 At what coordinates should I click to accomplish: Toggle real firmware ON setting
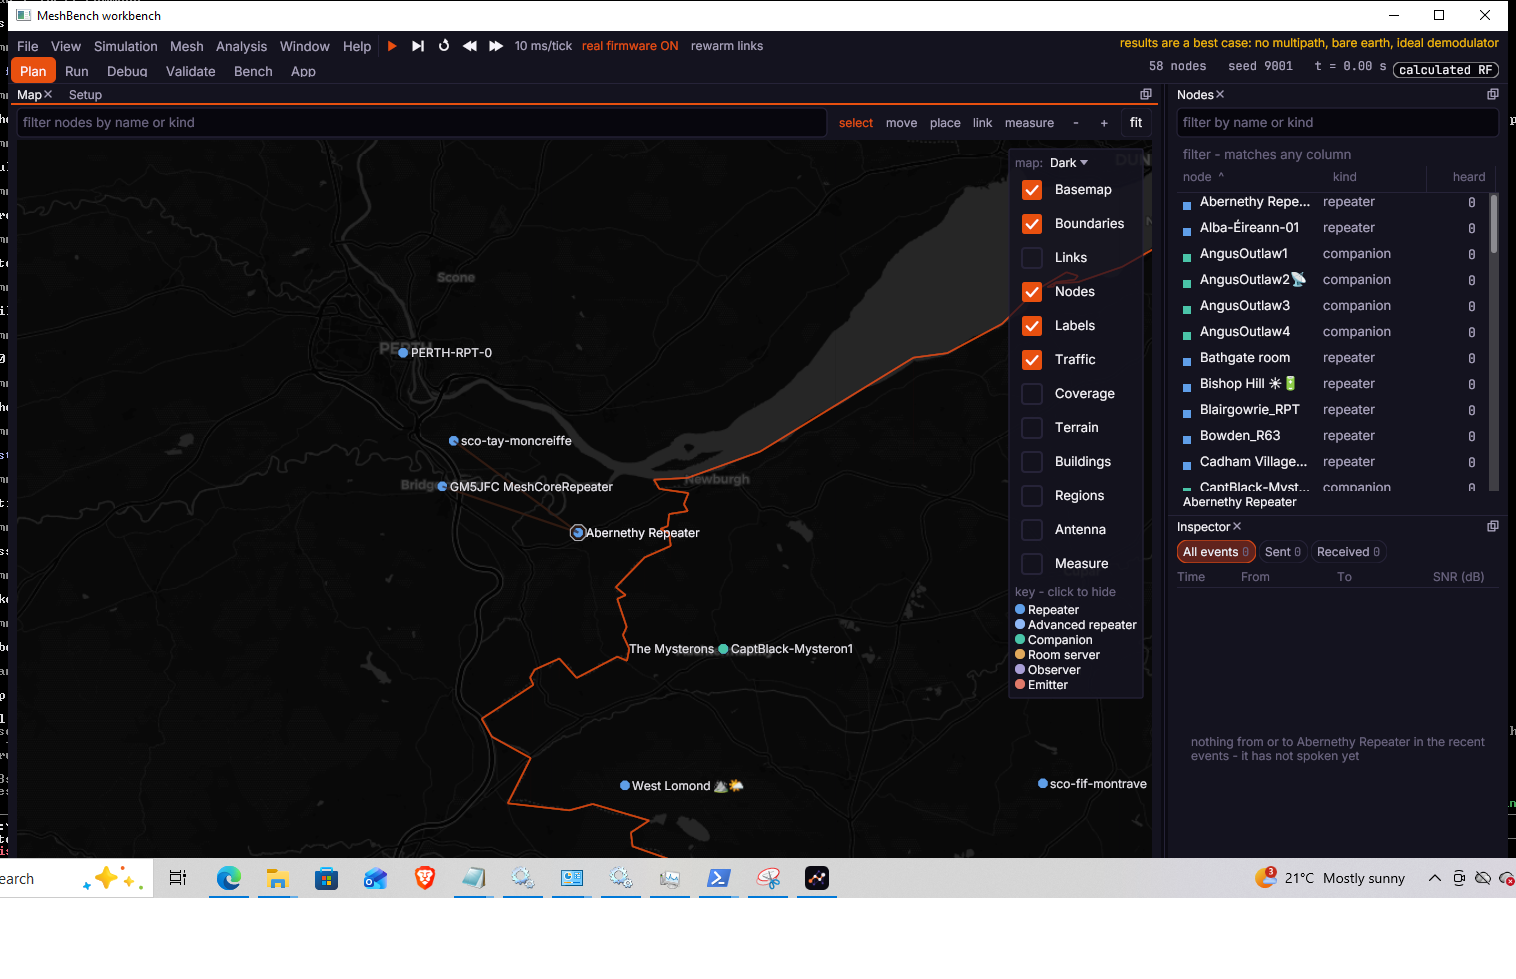pyautogui.click(x=630, y=46)
